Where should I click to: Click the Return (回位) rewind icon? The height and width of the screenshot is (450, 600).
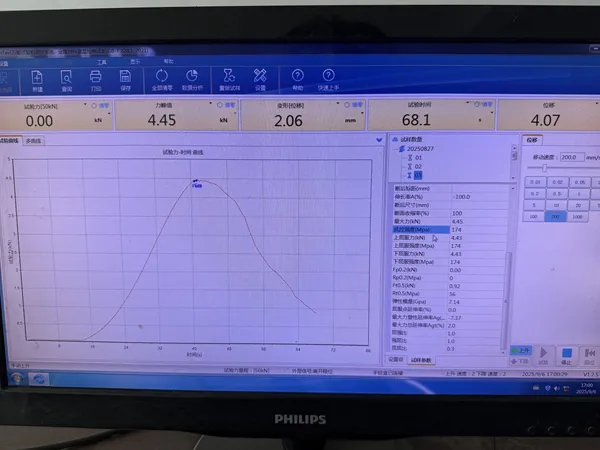click(x=590, y=355)
